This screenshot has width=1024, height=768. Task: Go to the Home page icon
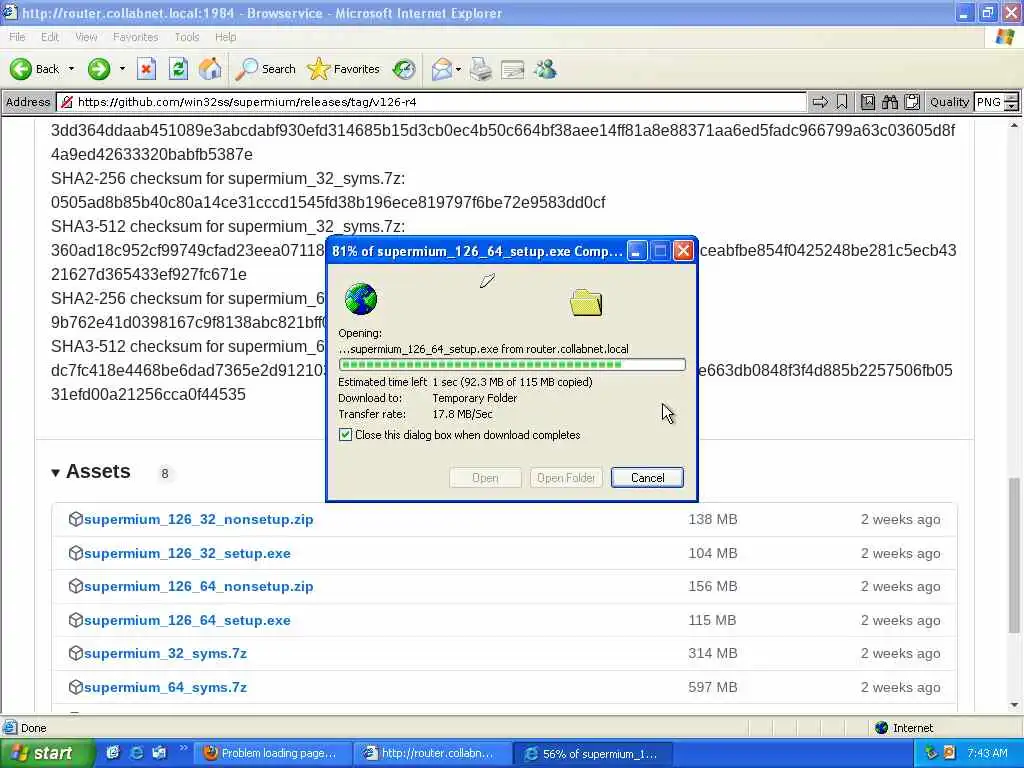click(210, 69)
